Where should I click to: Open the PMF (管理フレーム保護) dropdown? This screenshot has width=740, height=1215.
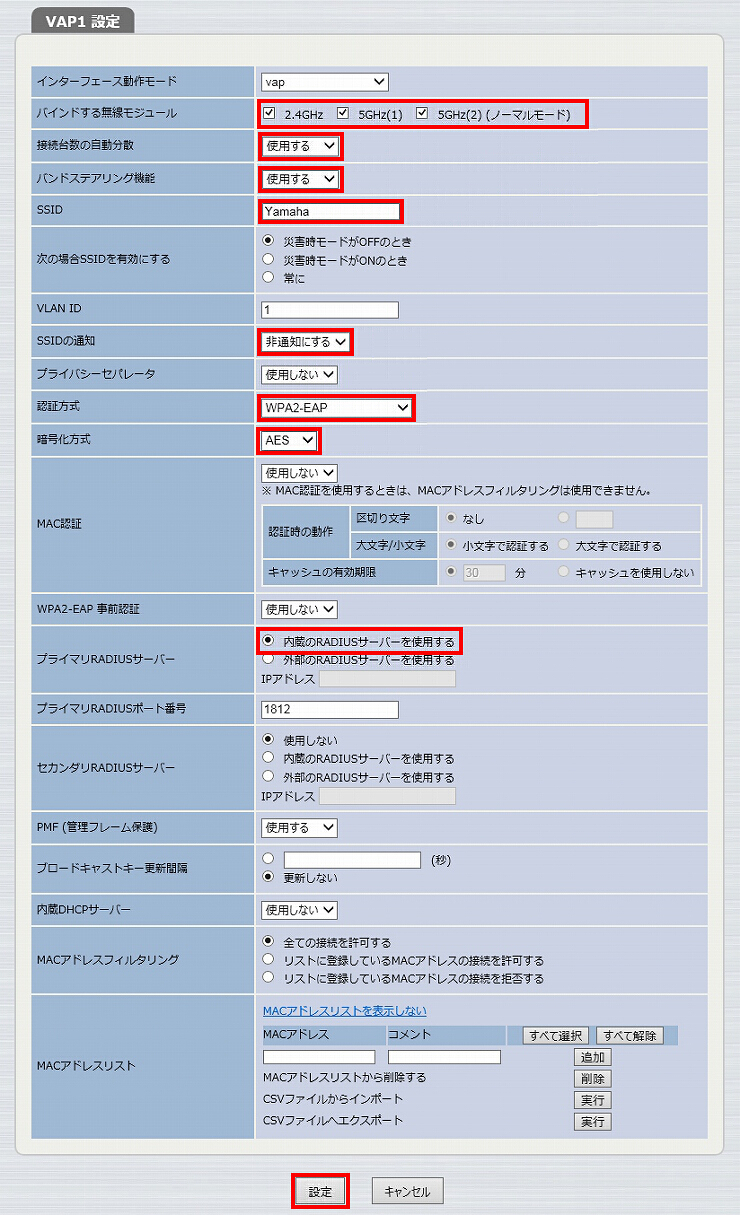tap(300, 828)
